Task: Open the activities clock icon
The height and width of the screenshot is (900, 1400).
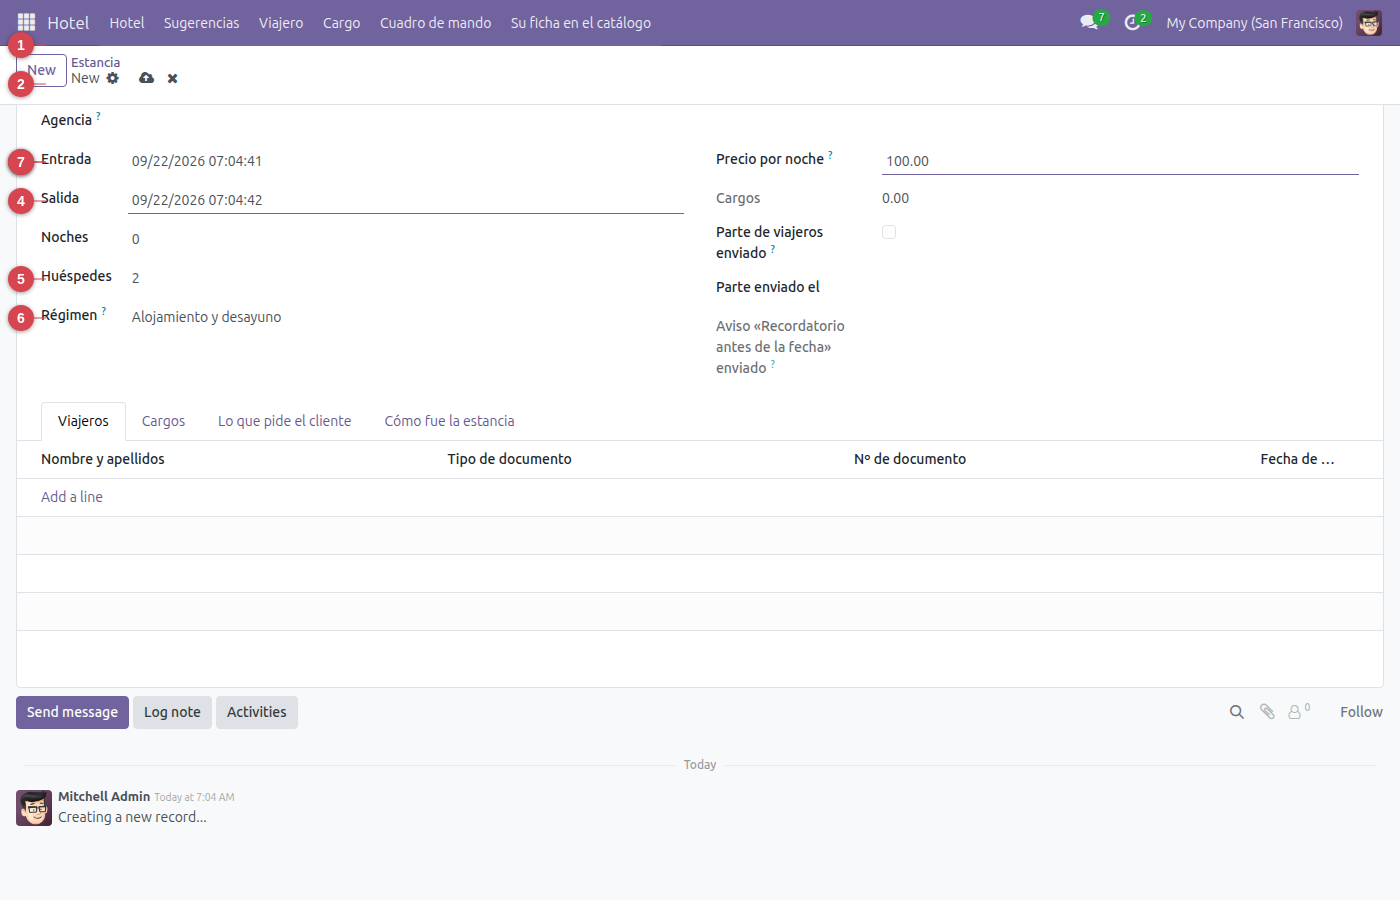Action: (x=1132, y=22)
